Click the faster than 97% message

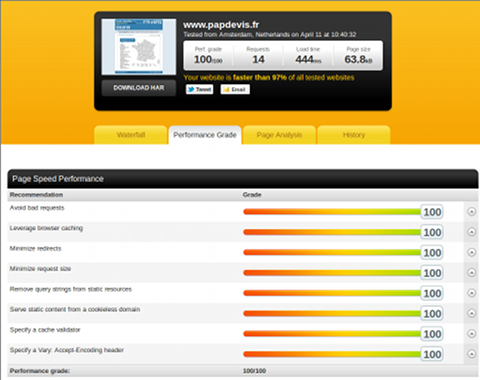269,78
